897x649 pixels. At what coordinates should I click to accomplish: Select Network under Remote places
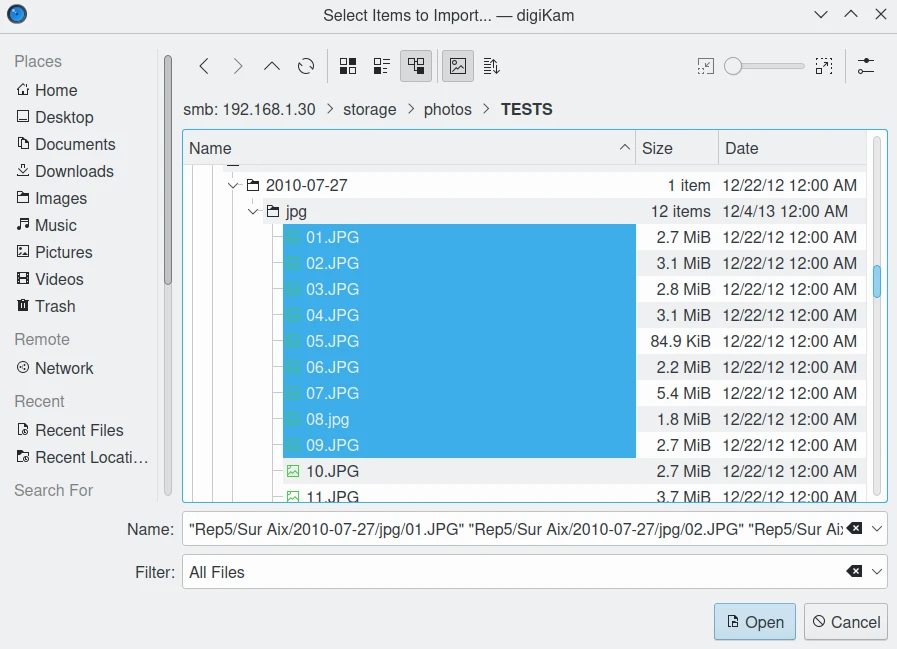tap(64, 368)
